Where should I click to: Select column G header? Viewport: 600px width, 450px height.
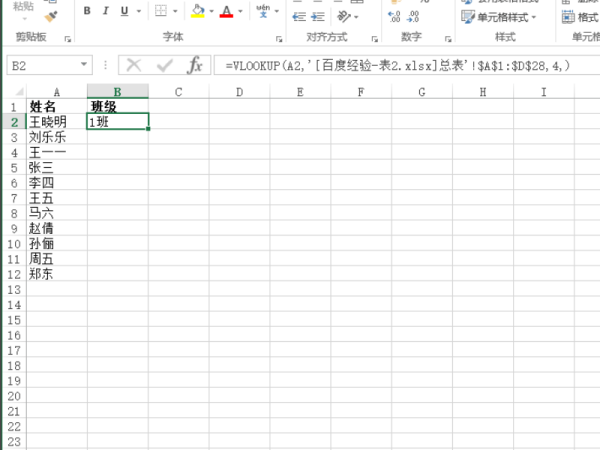[x=422, y=92]
